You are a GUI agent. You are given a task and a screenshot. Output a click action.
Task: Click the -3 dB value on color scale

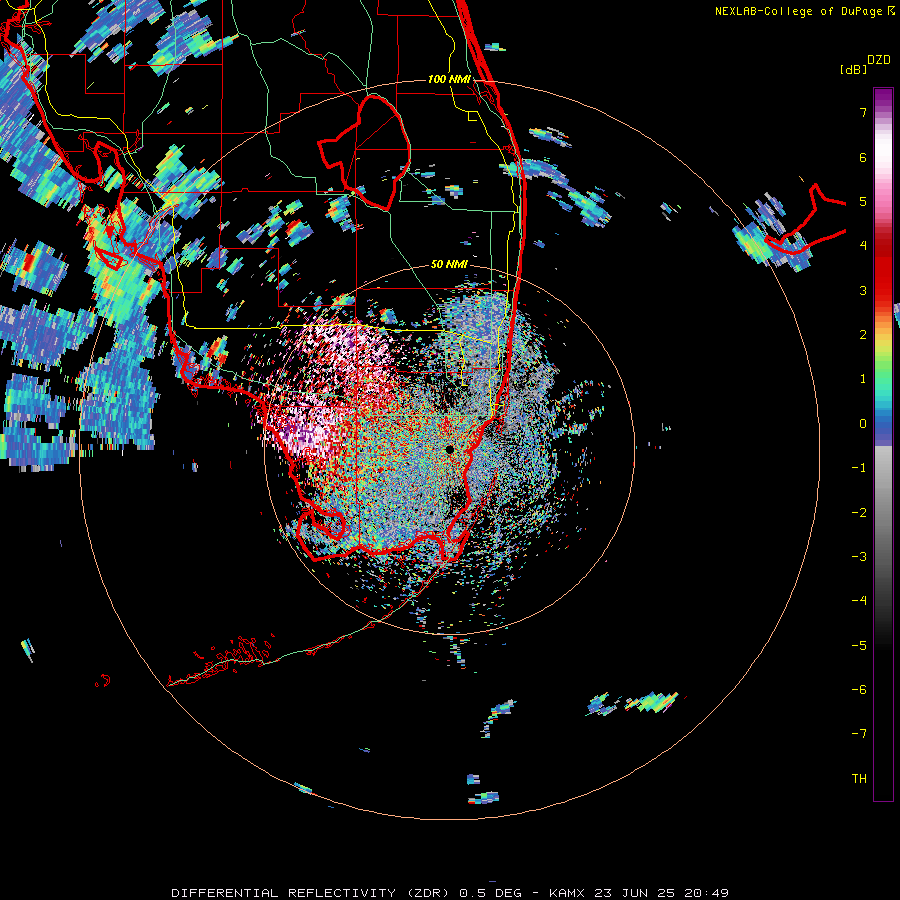tap(859, 556)
